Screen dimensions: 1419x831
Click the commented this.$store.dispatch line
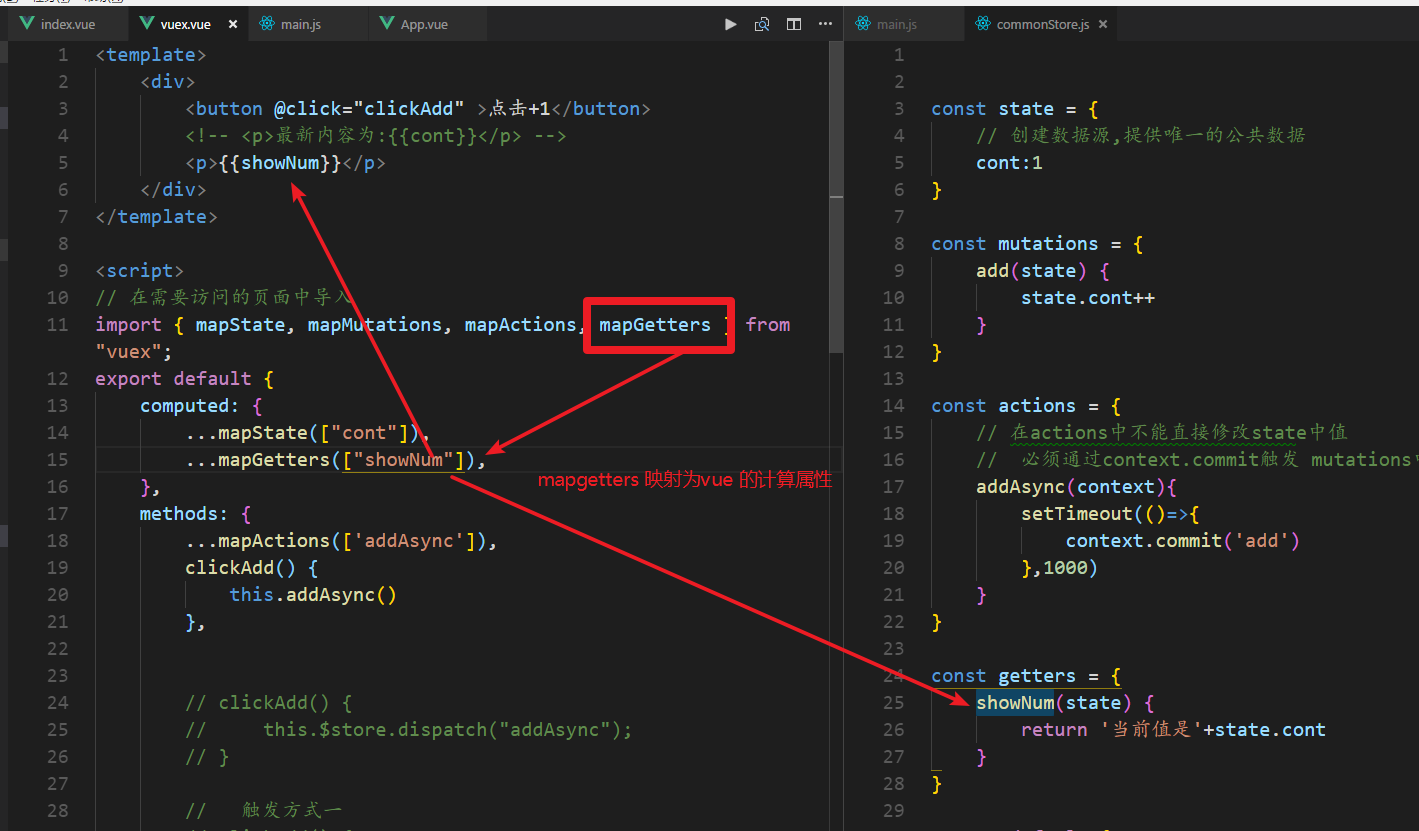(409, 730)
